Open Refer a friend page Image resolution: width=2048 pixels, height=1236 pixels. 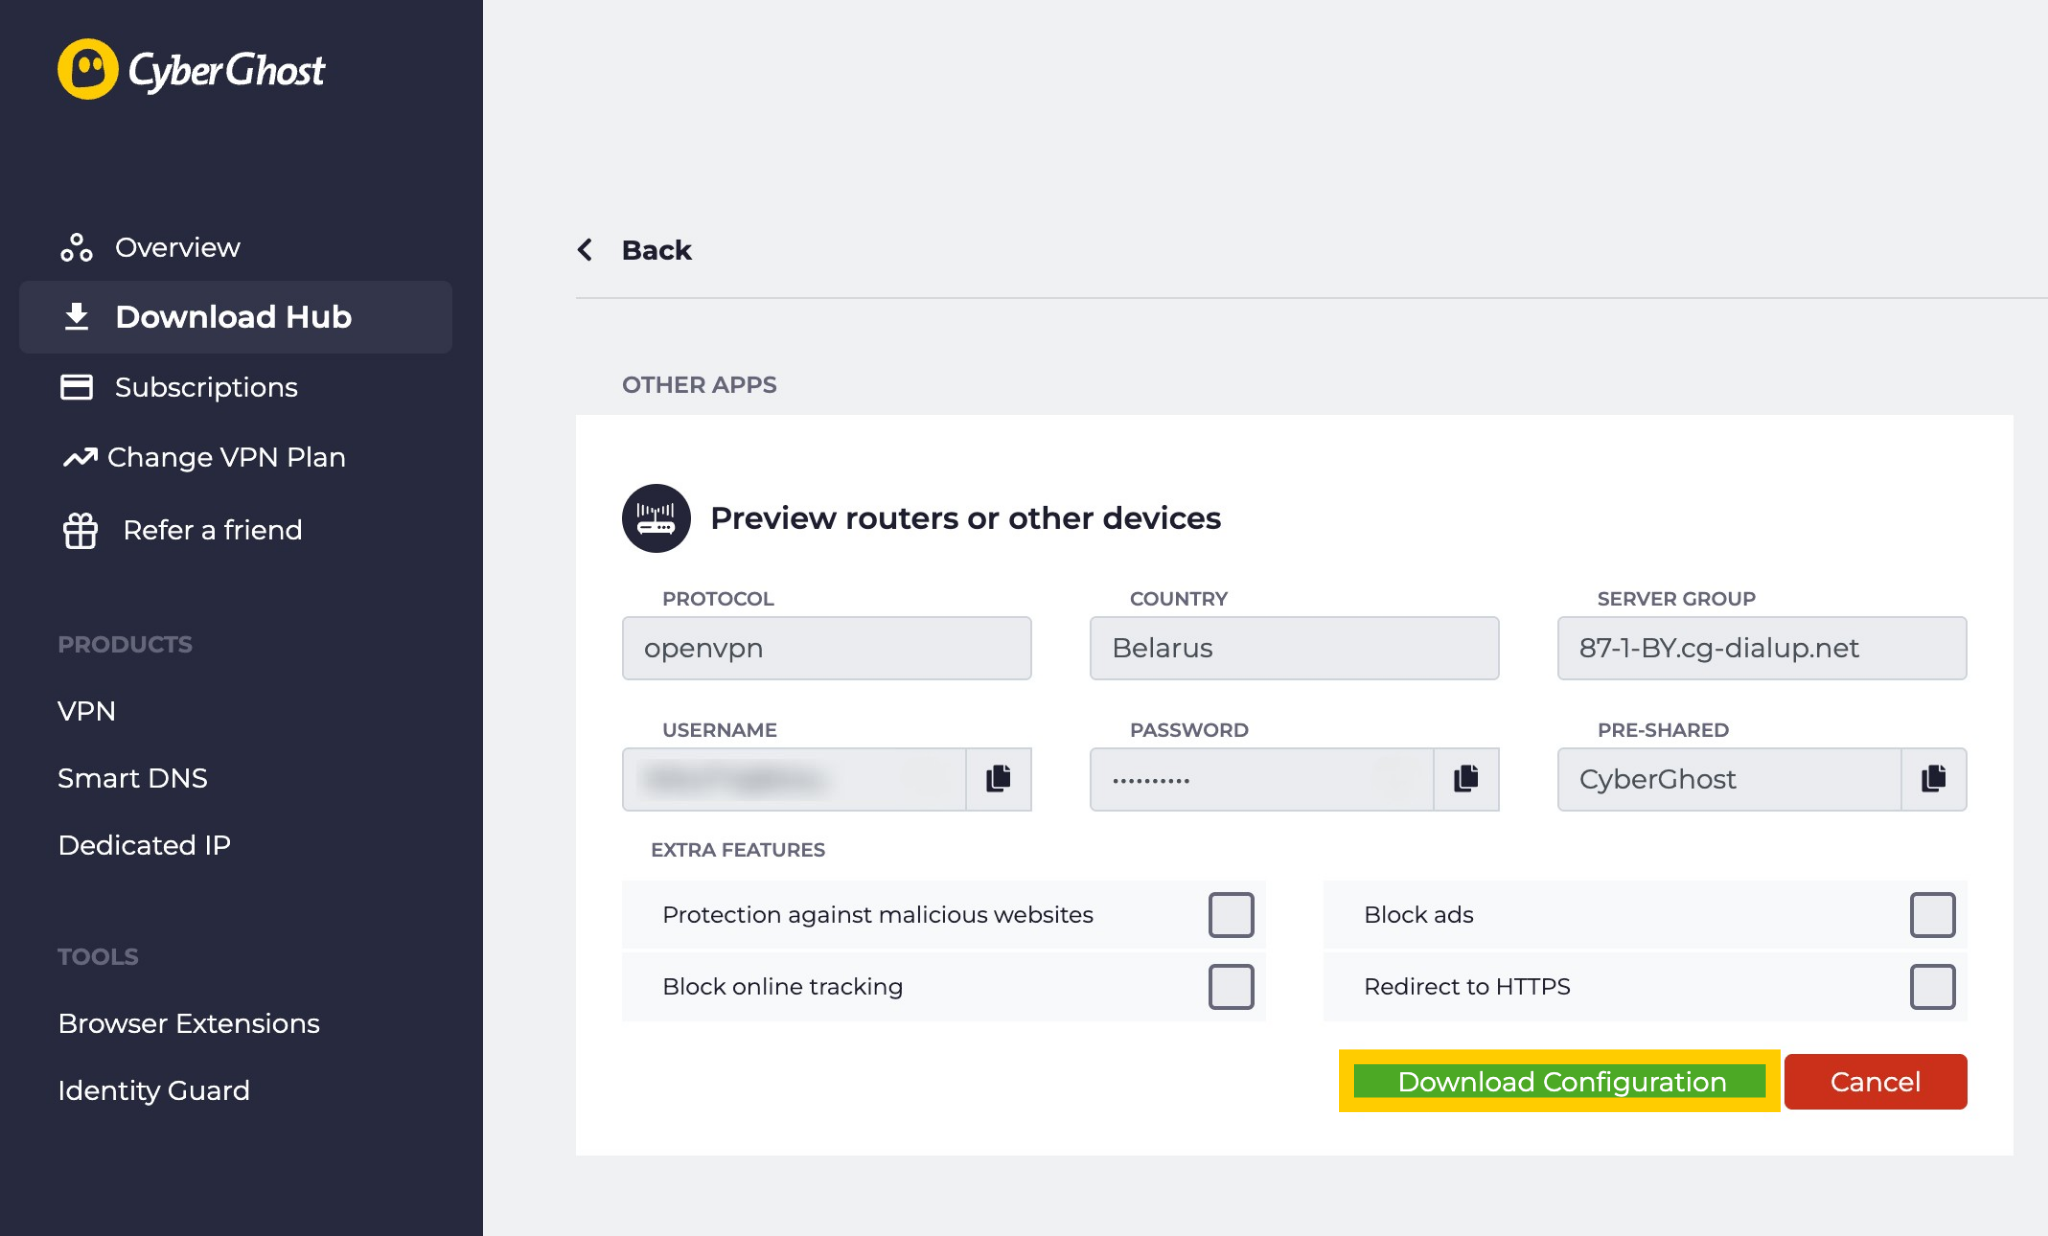[212, 530]
